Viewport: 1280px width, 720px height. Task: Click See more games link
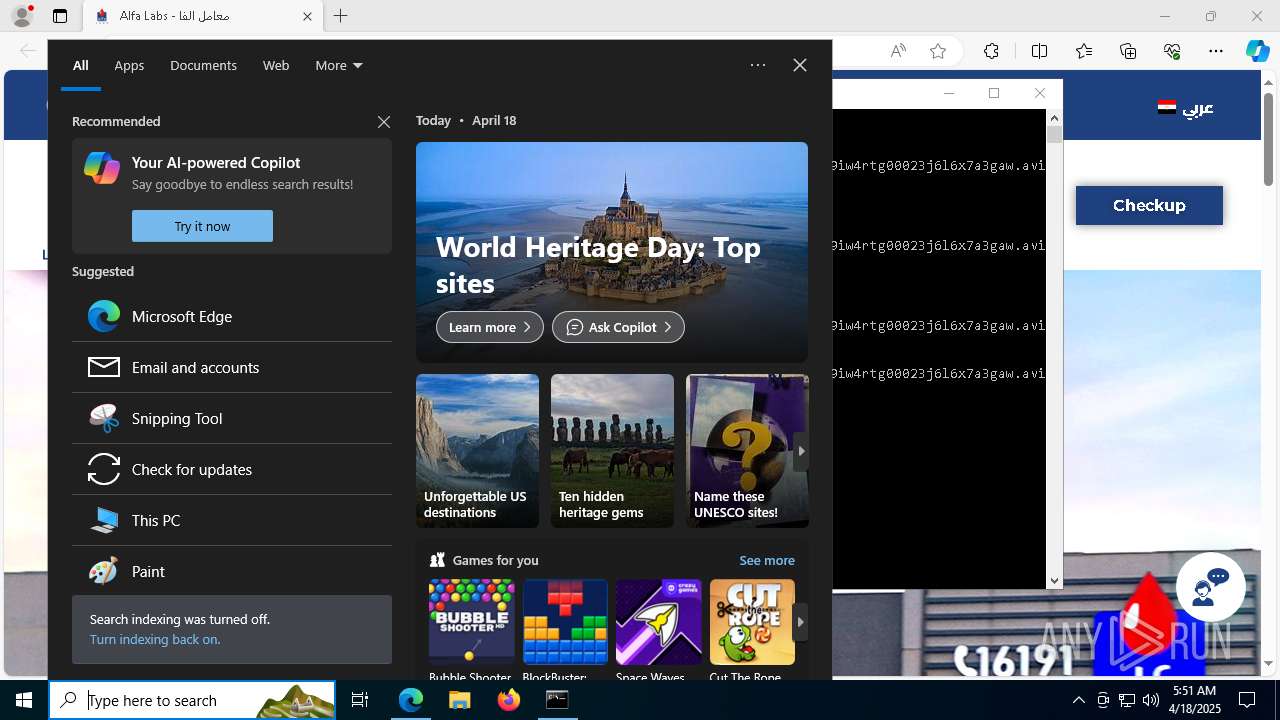pos(767,560)
